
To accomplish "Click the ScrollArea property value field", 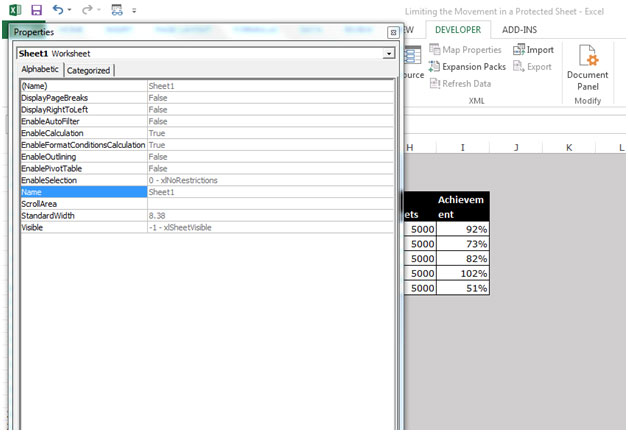I will point(271,204).
